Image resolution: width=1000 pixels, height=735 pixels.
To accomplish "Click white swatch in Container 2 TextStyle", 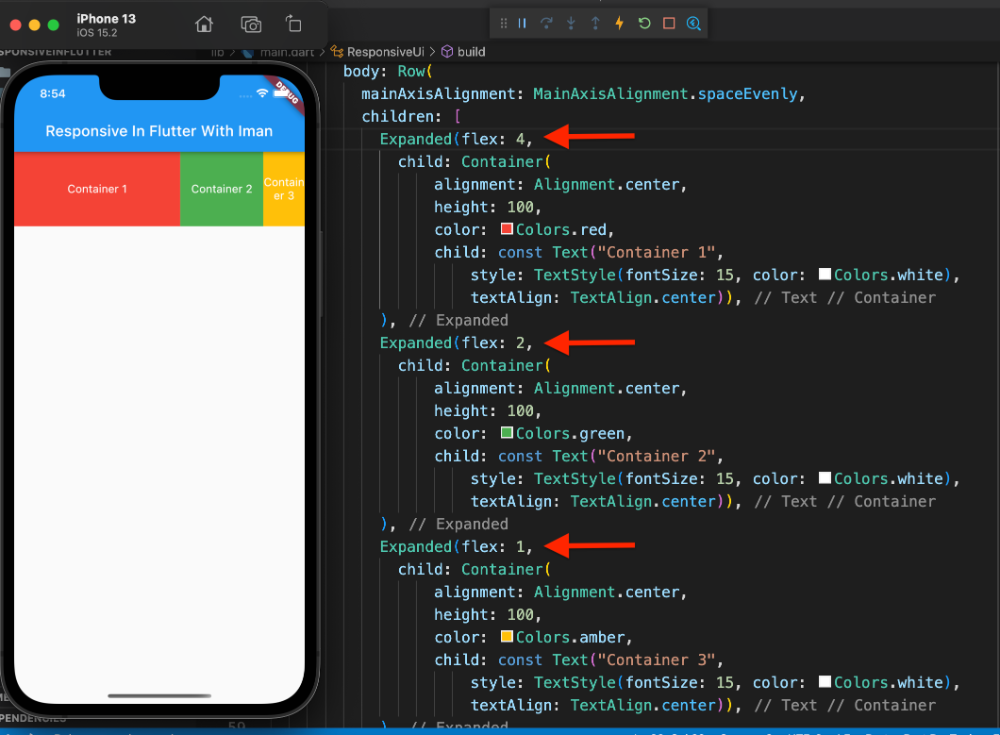I will click(x=825, y=478).
